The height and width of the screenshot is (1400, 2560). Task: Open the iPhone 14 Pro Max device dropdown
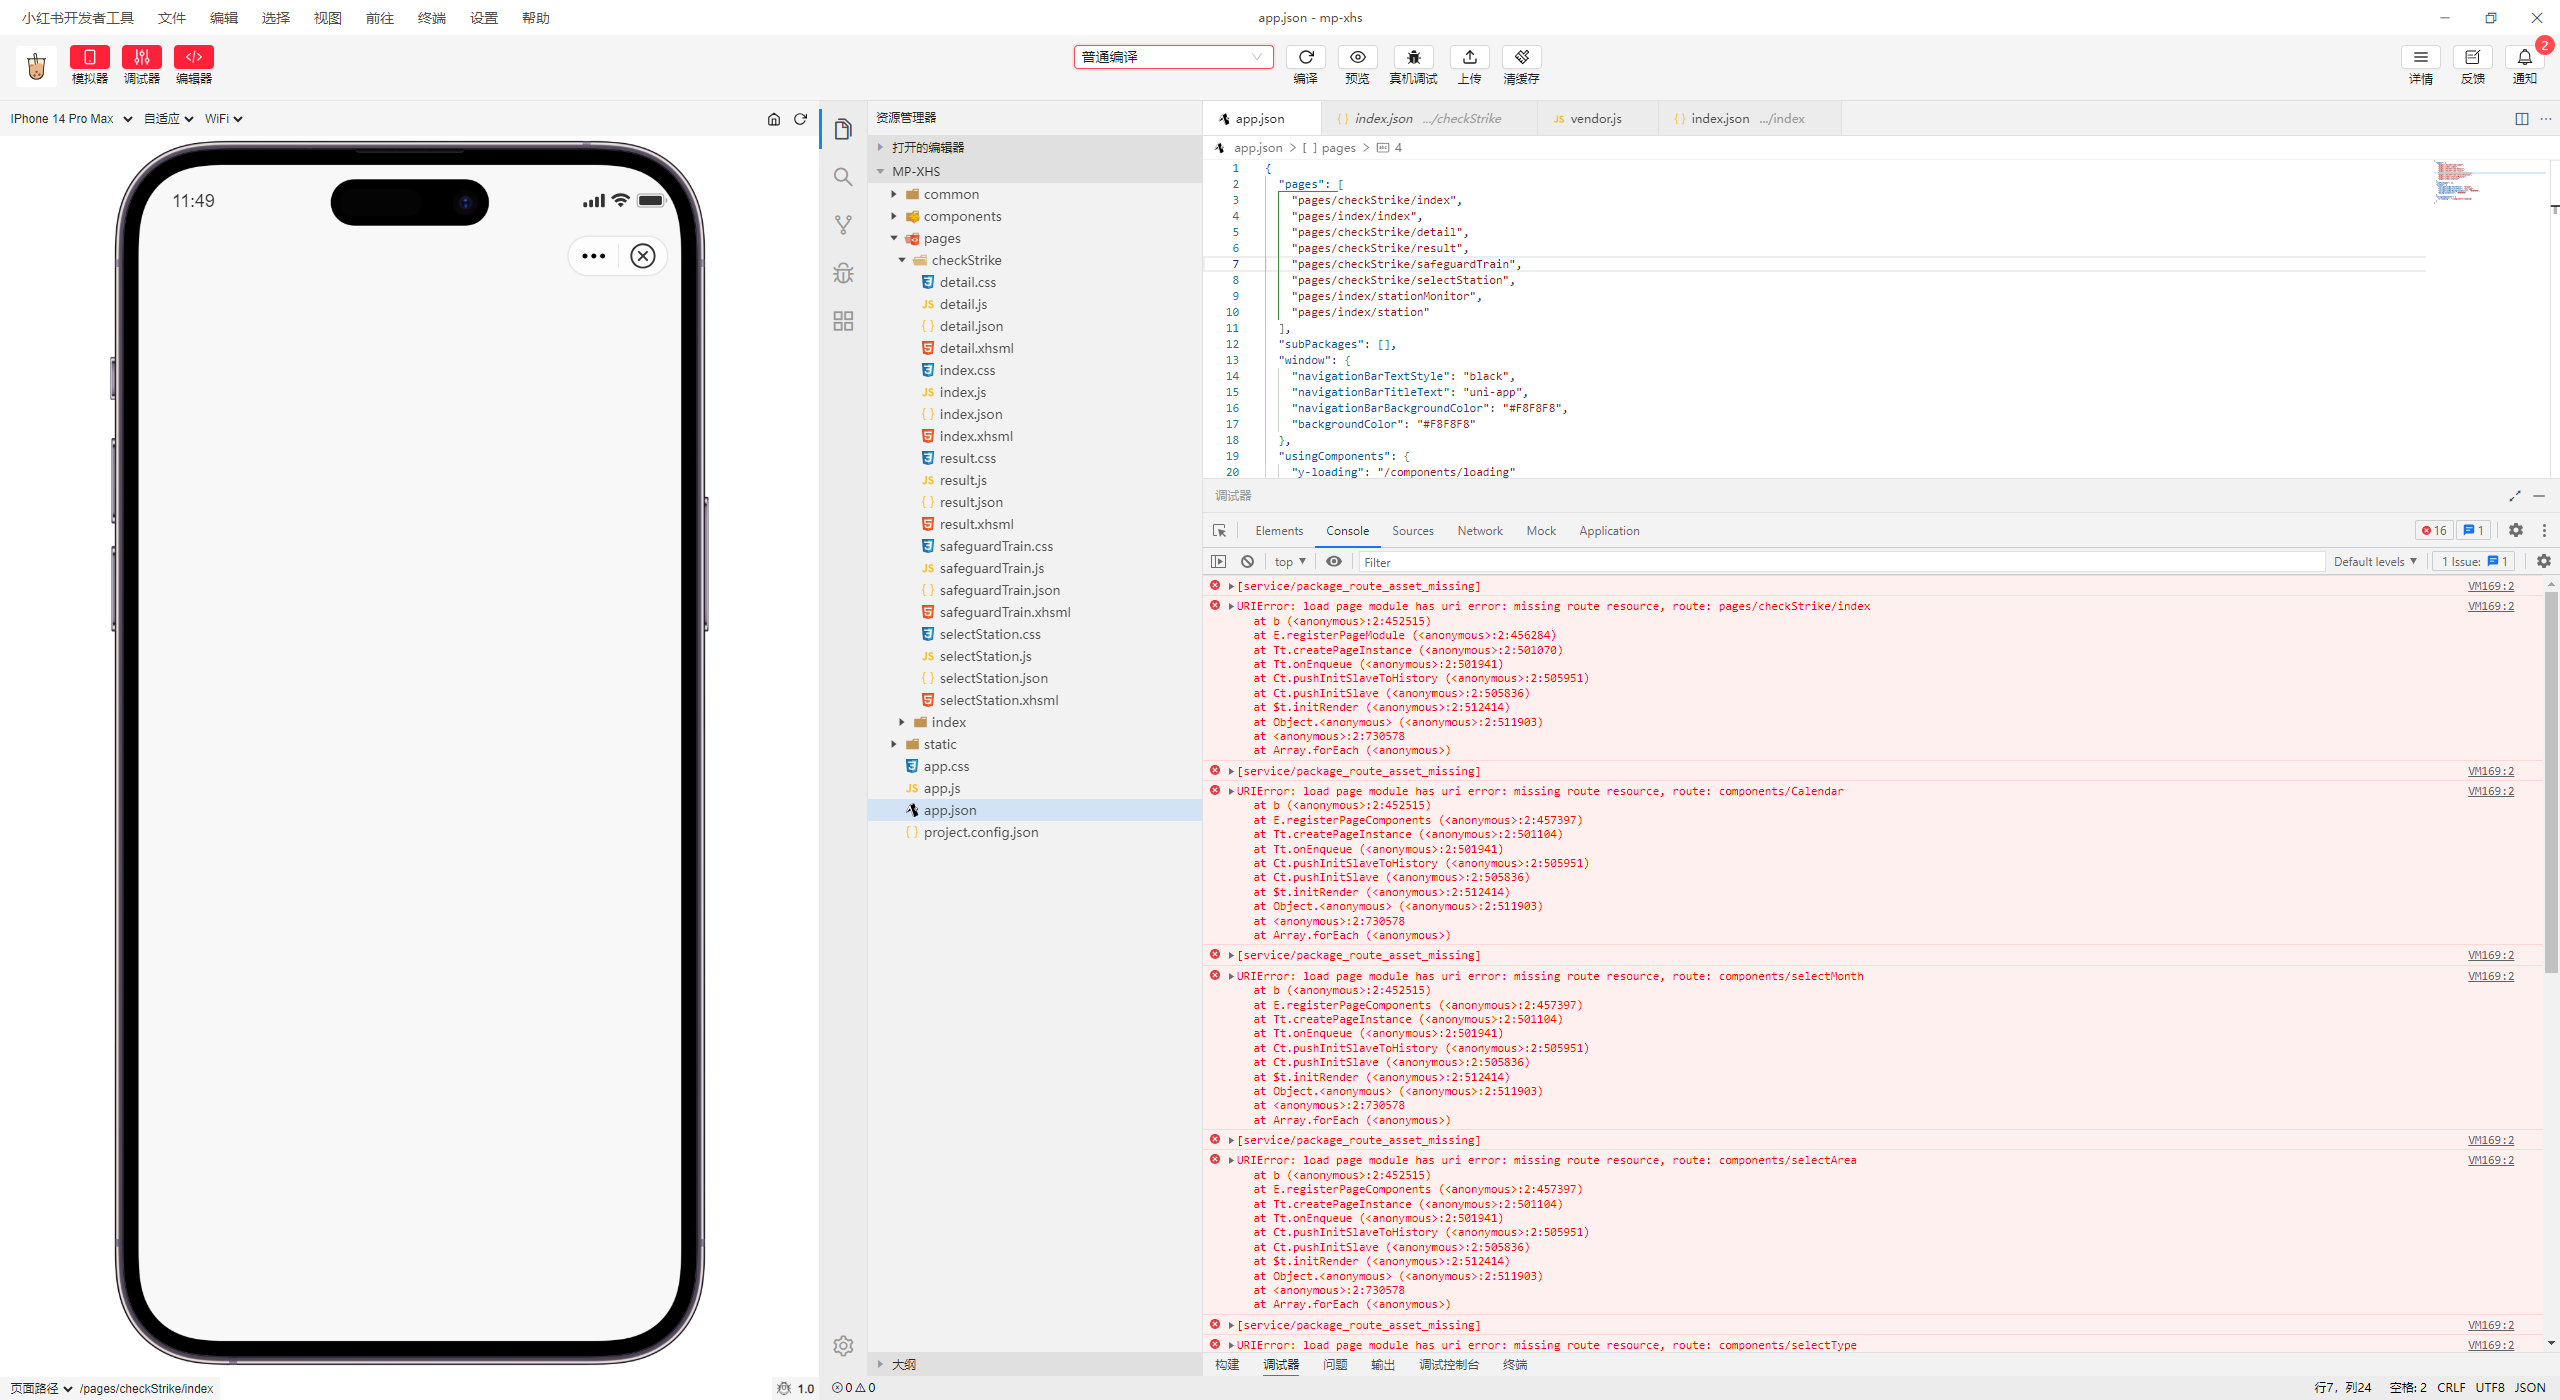click(71, 119)
